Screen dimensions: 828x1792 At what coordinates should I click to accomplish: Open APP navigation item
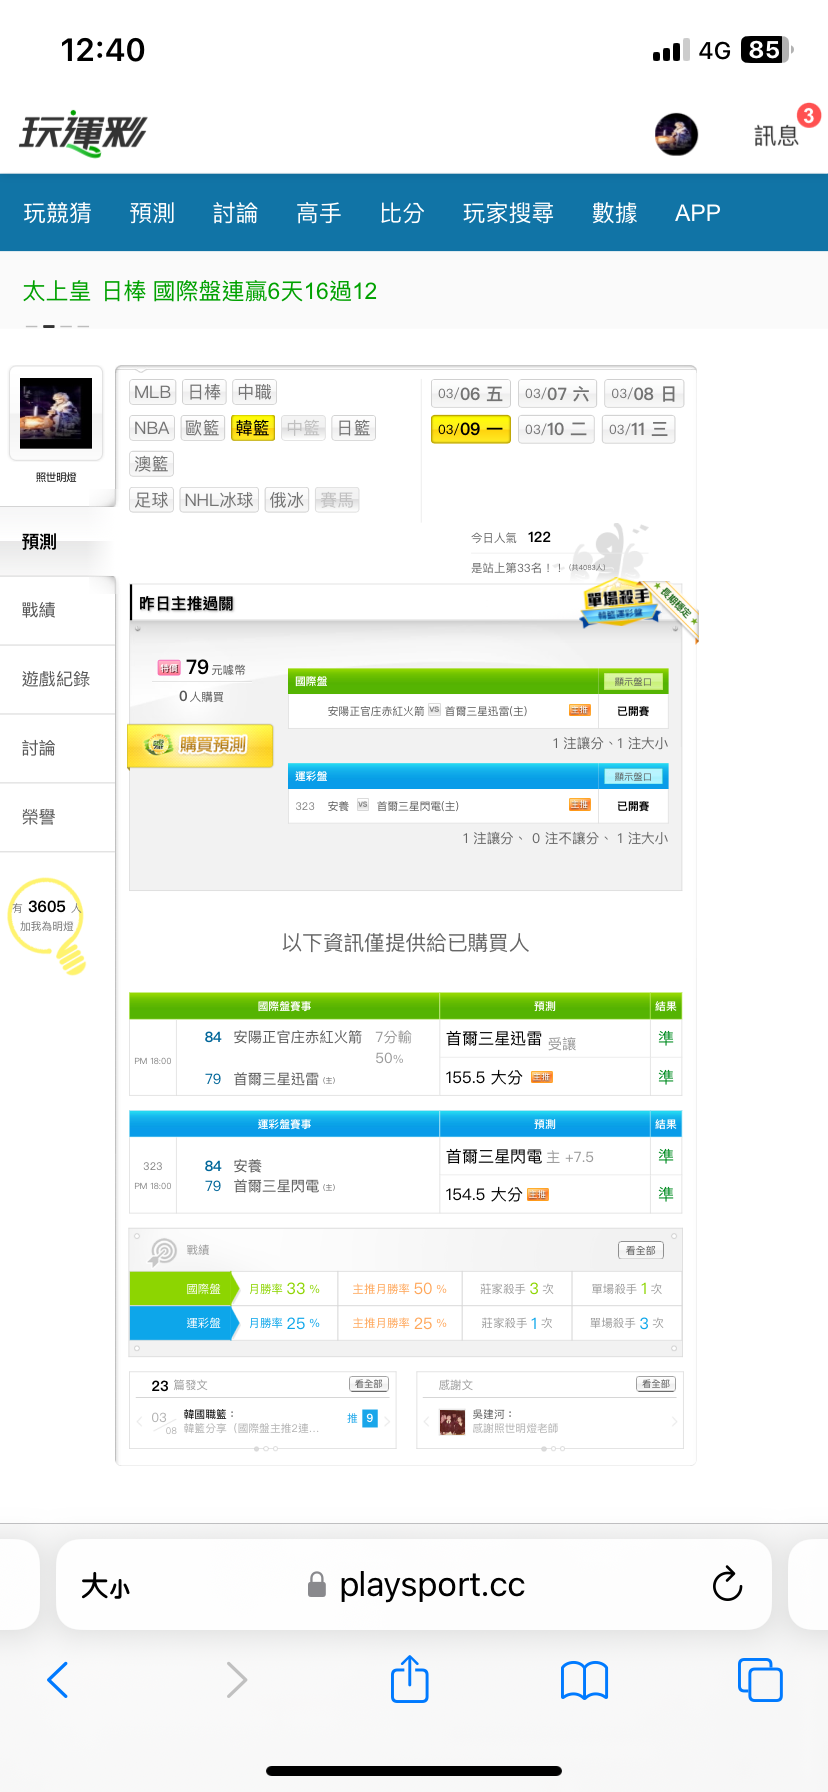[x=698, y=213]
